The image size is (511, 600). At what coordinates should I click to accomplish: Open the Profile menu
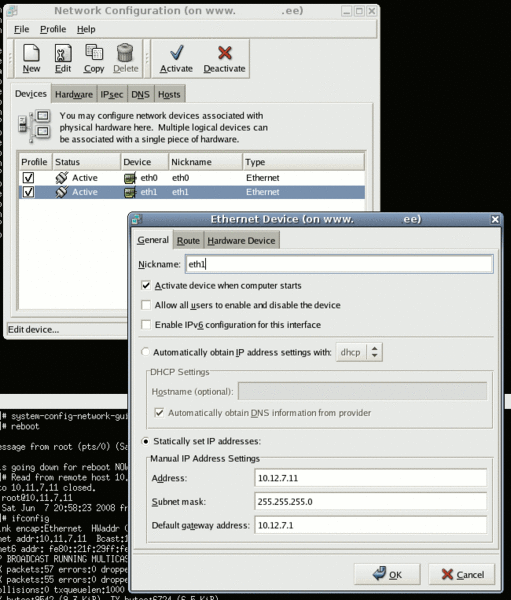point(53,29)
